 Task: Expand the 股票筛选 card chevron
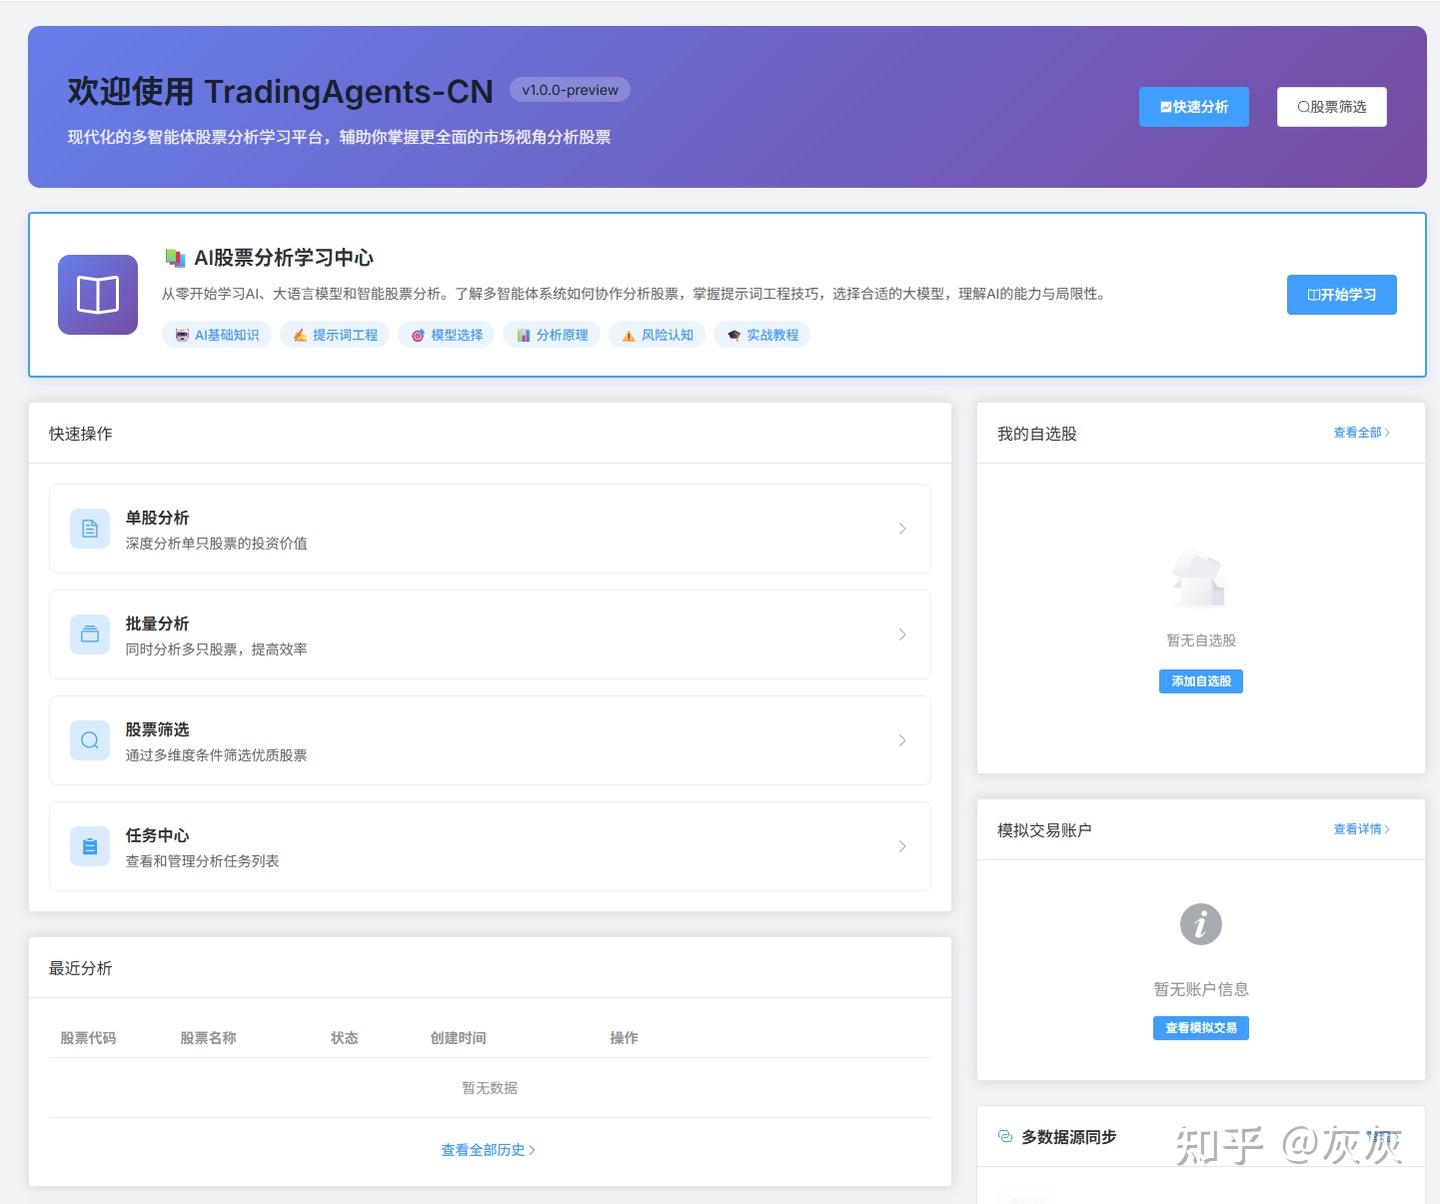pos(902,740)
